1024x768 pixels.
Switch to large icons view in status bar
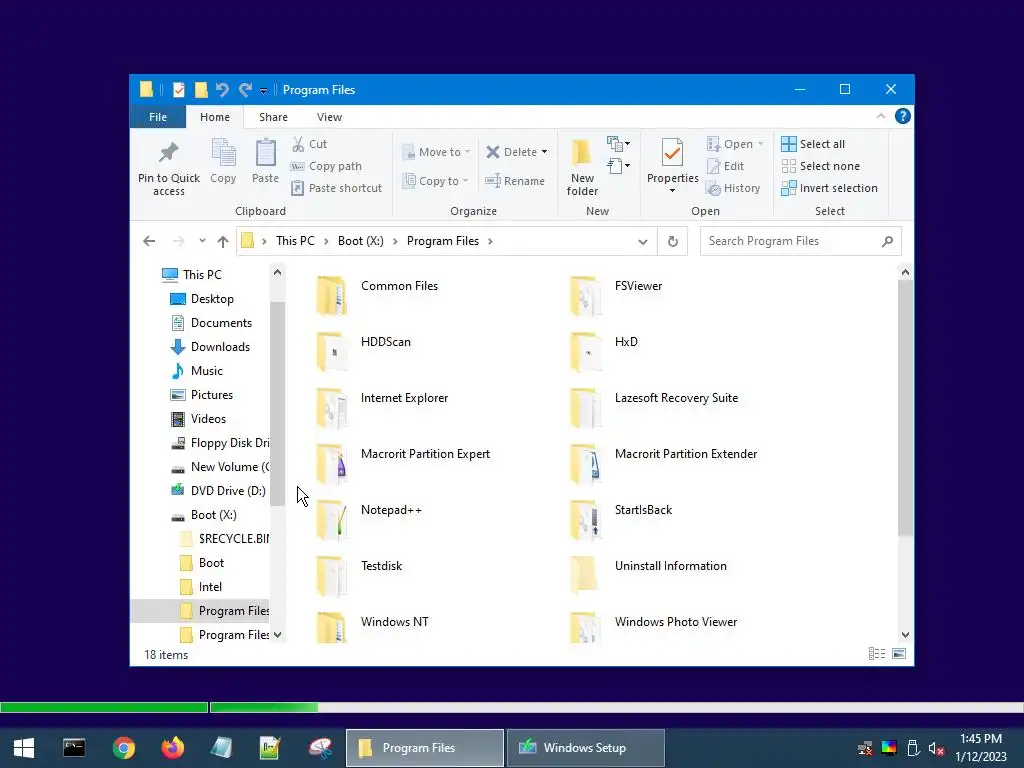click(x=899, y=654)
